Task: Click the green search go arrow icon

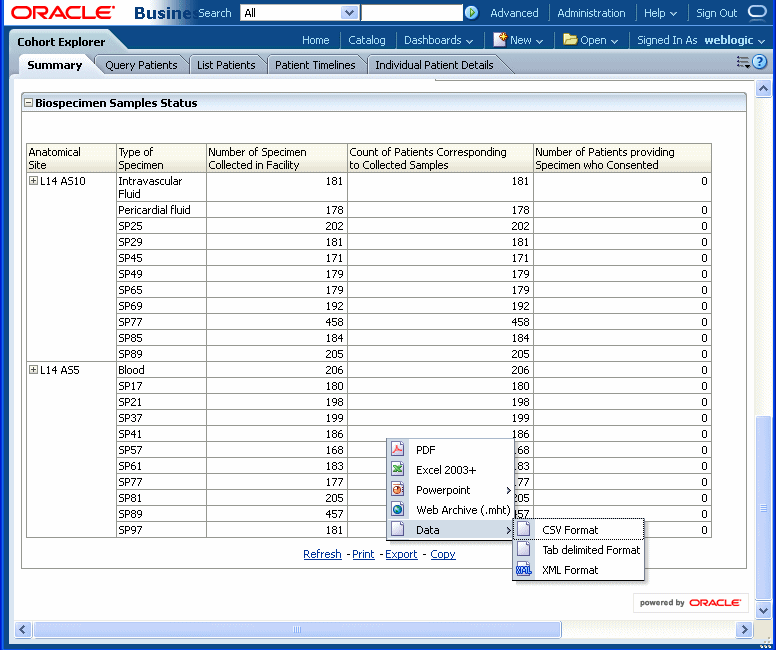Action: pyautogui.click(x=471, y=13)
